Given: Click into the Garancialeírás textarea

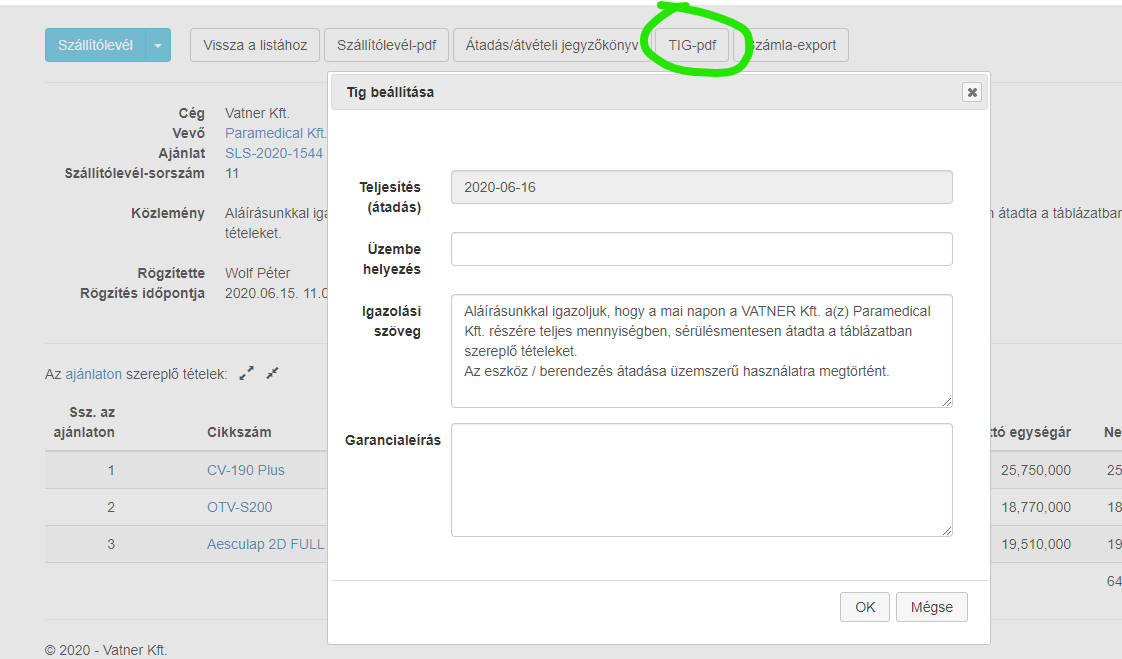Looking at the screenshot, I should tap(701, 480).
